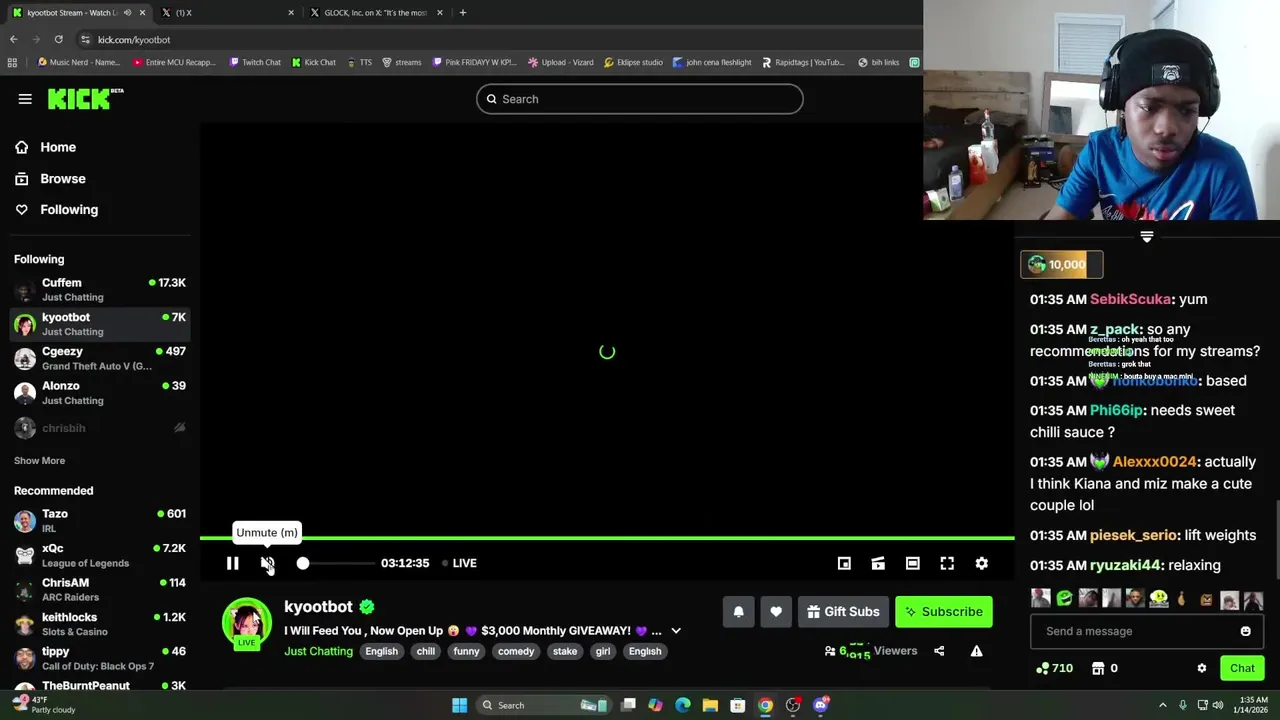Select the chill tag
The height and width of the screenshot is (720, 1280).
pos(426,651)
